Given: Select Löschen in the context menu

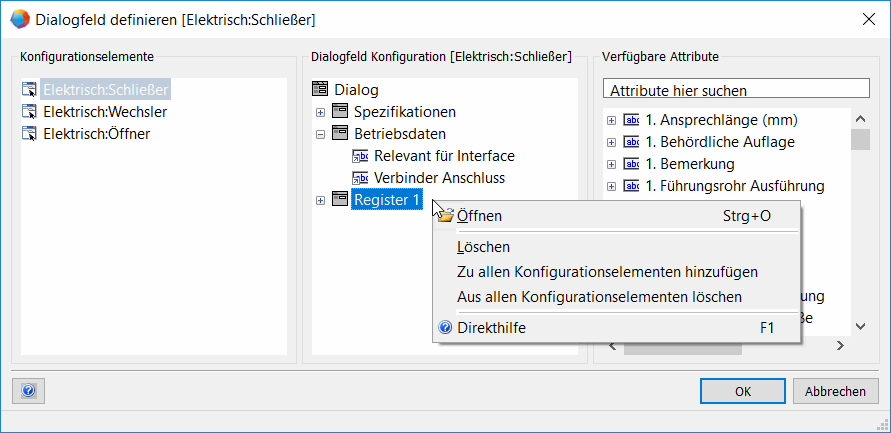Looking at the screenshot, I should (x=484, y=247).
